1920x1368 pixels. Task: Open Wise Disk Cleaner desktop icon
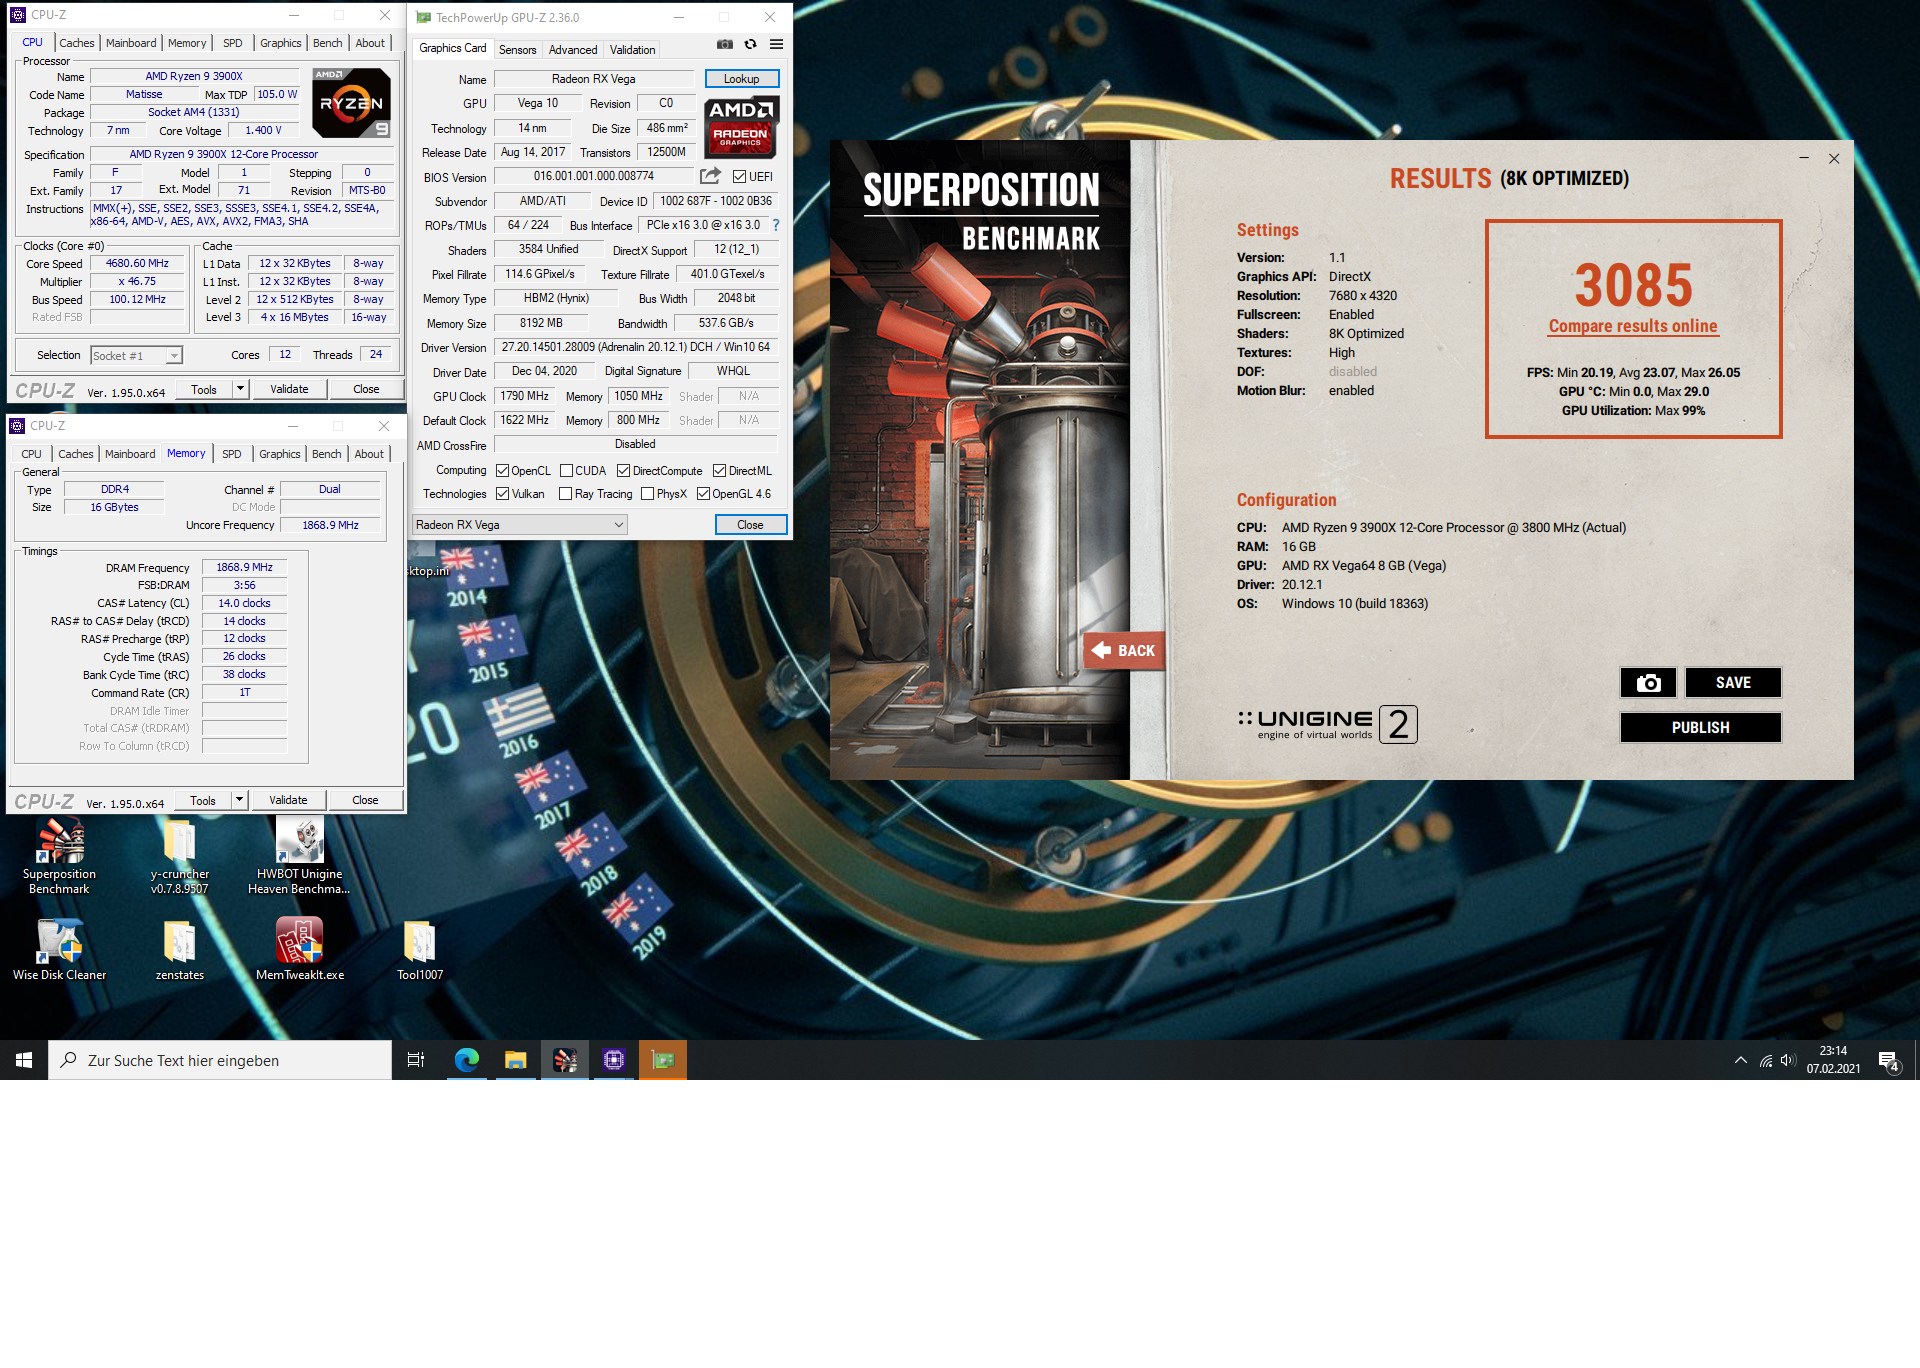click(59, 949)
